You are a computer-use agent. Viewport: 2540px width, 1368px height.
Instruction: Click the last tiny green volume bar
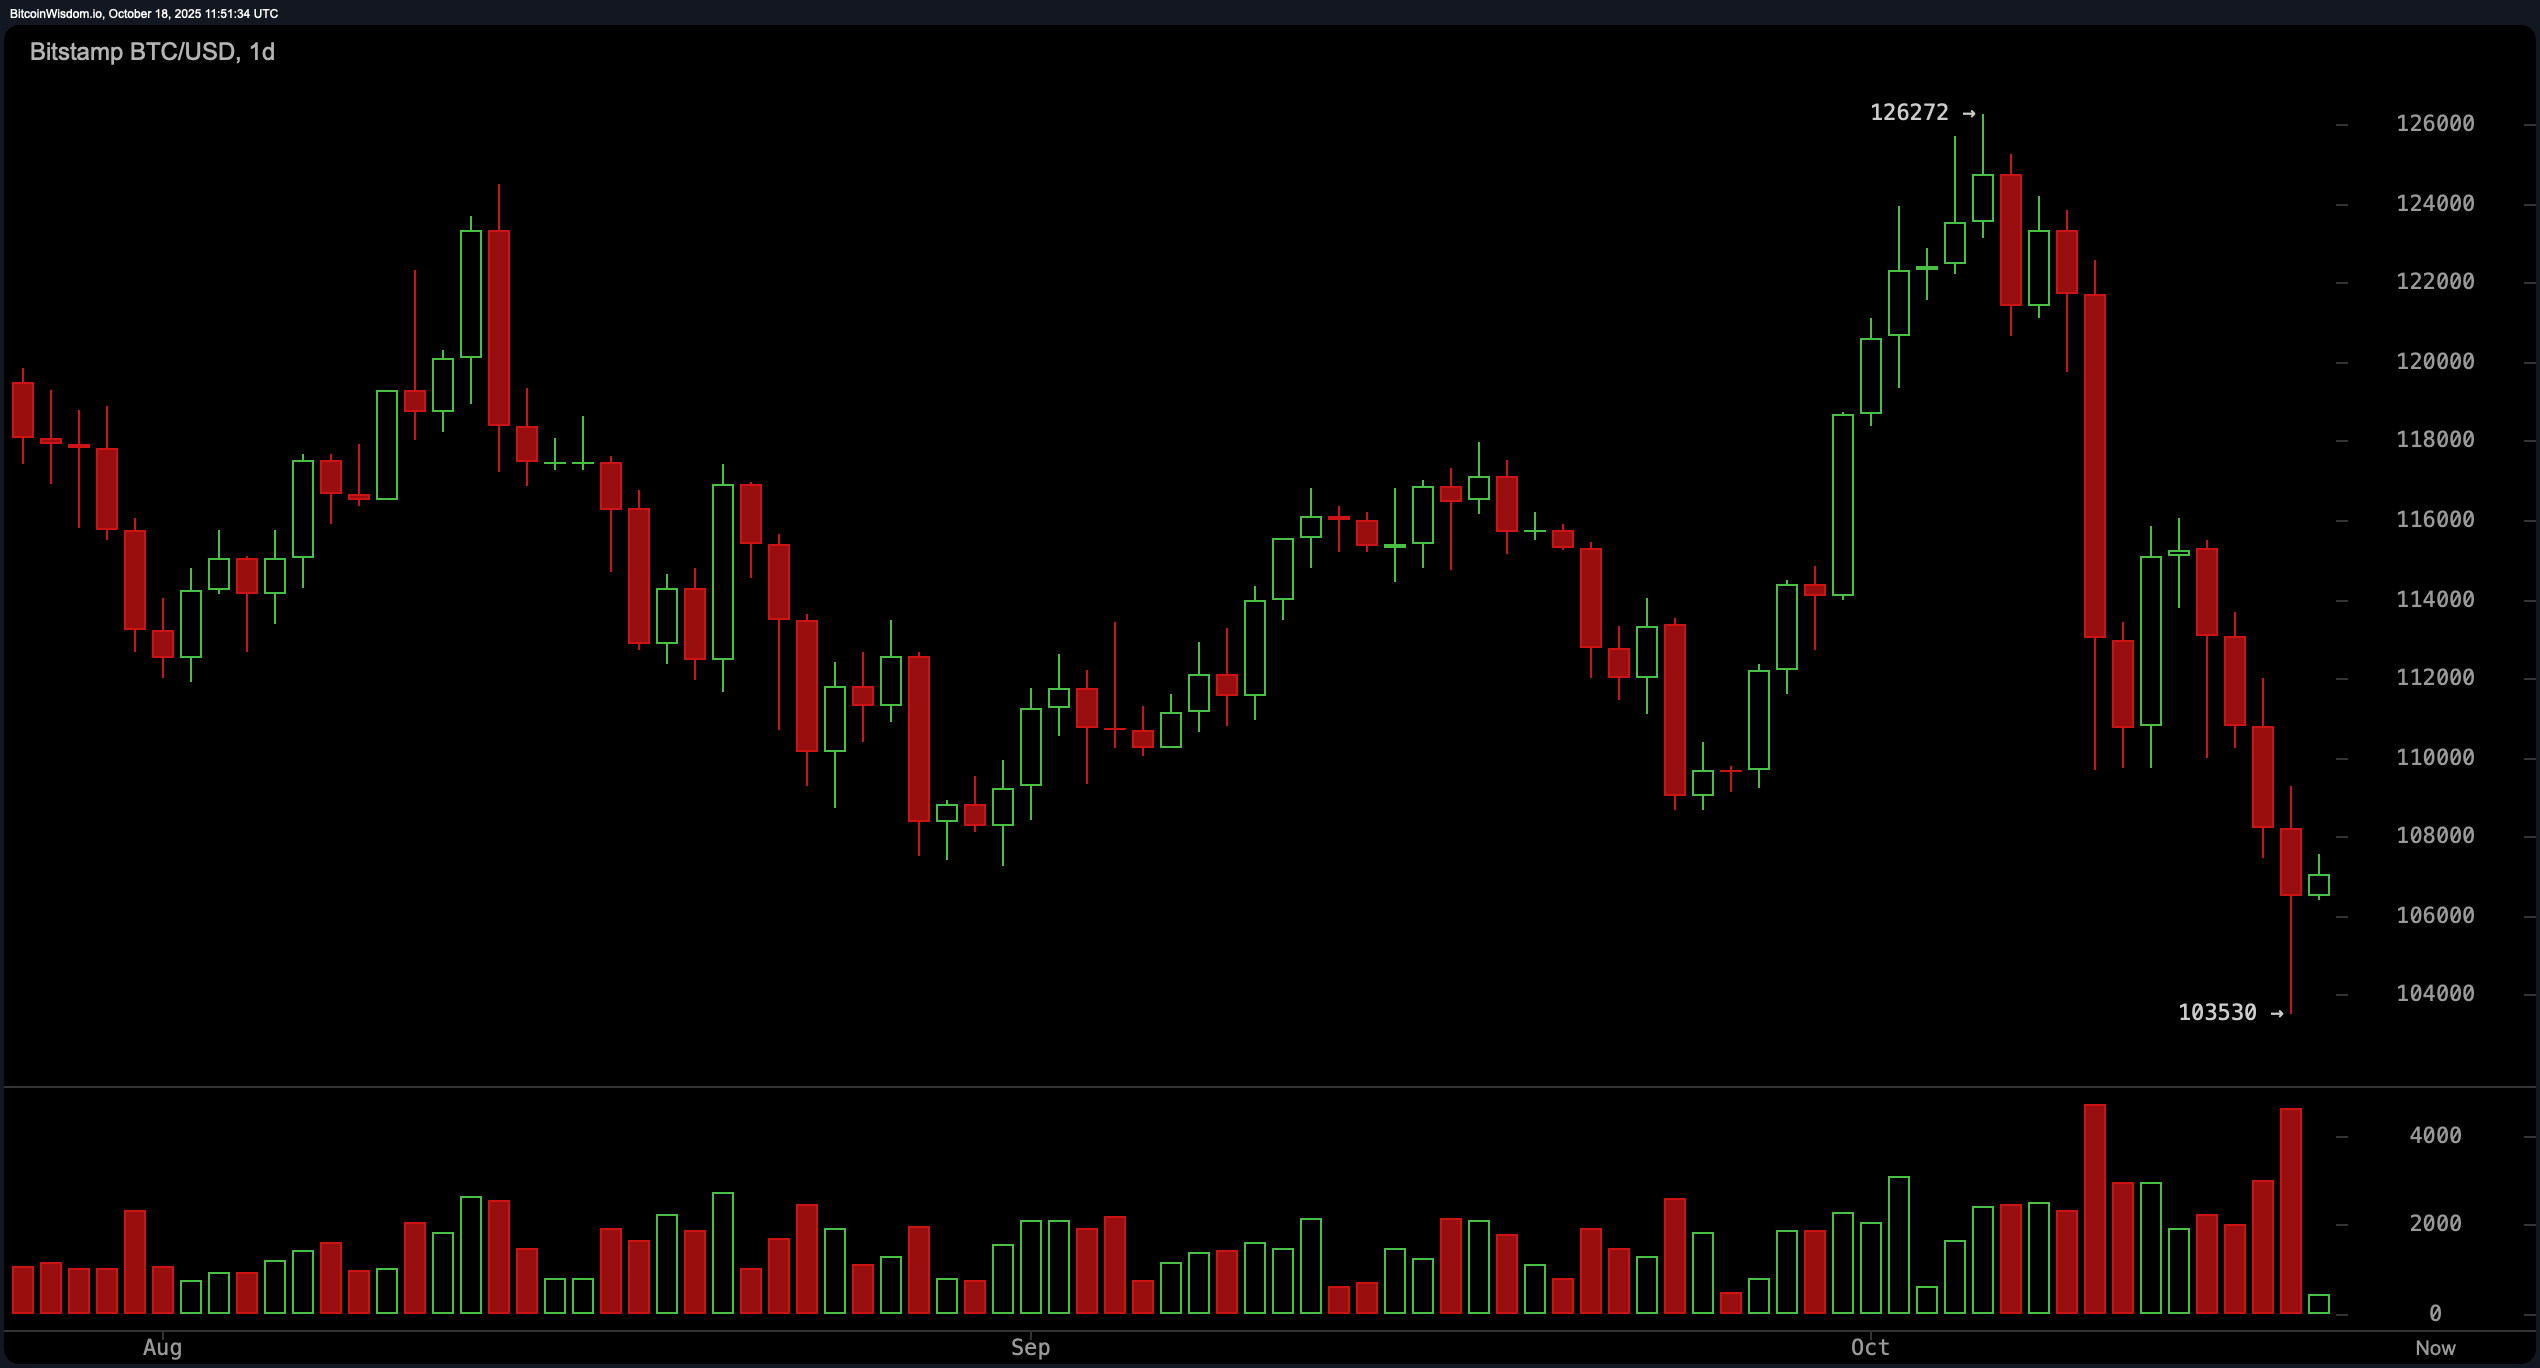pyautogui.click(x=2318, y=1304)
